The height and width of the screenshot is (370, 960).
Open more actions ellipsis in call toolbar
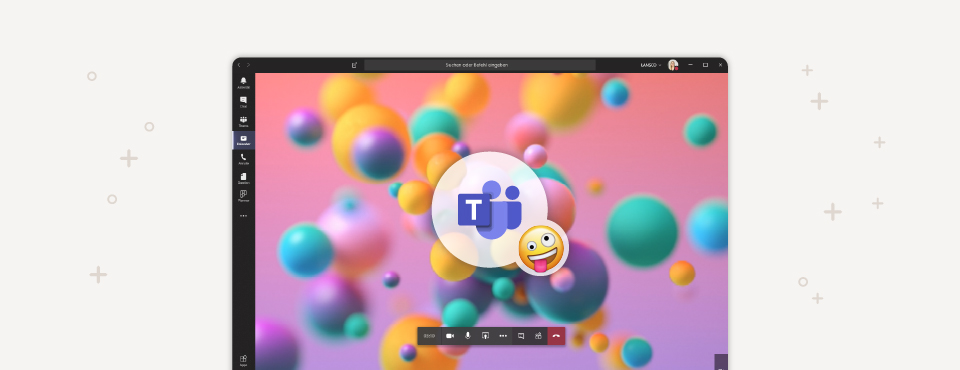click(503, 336)
